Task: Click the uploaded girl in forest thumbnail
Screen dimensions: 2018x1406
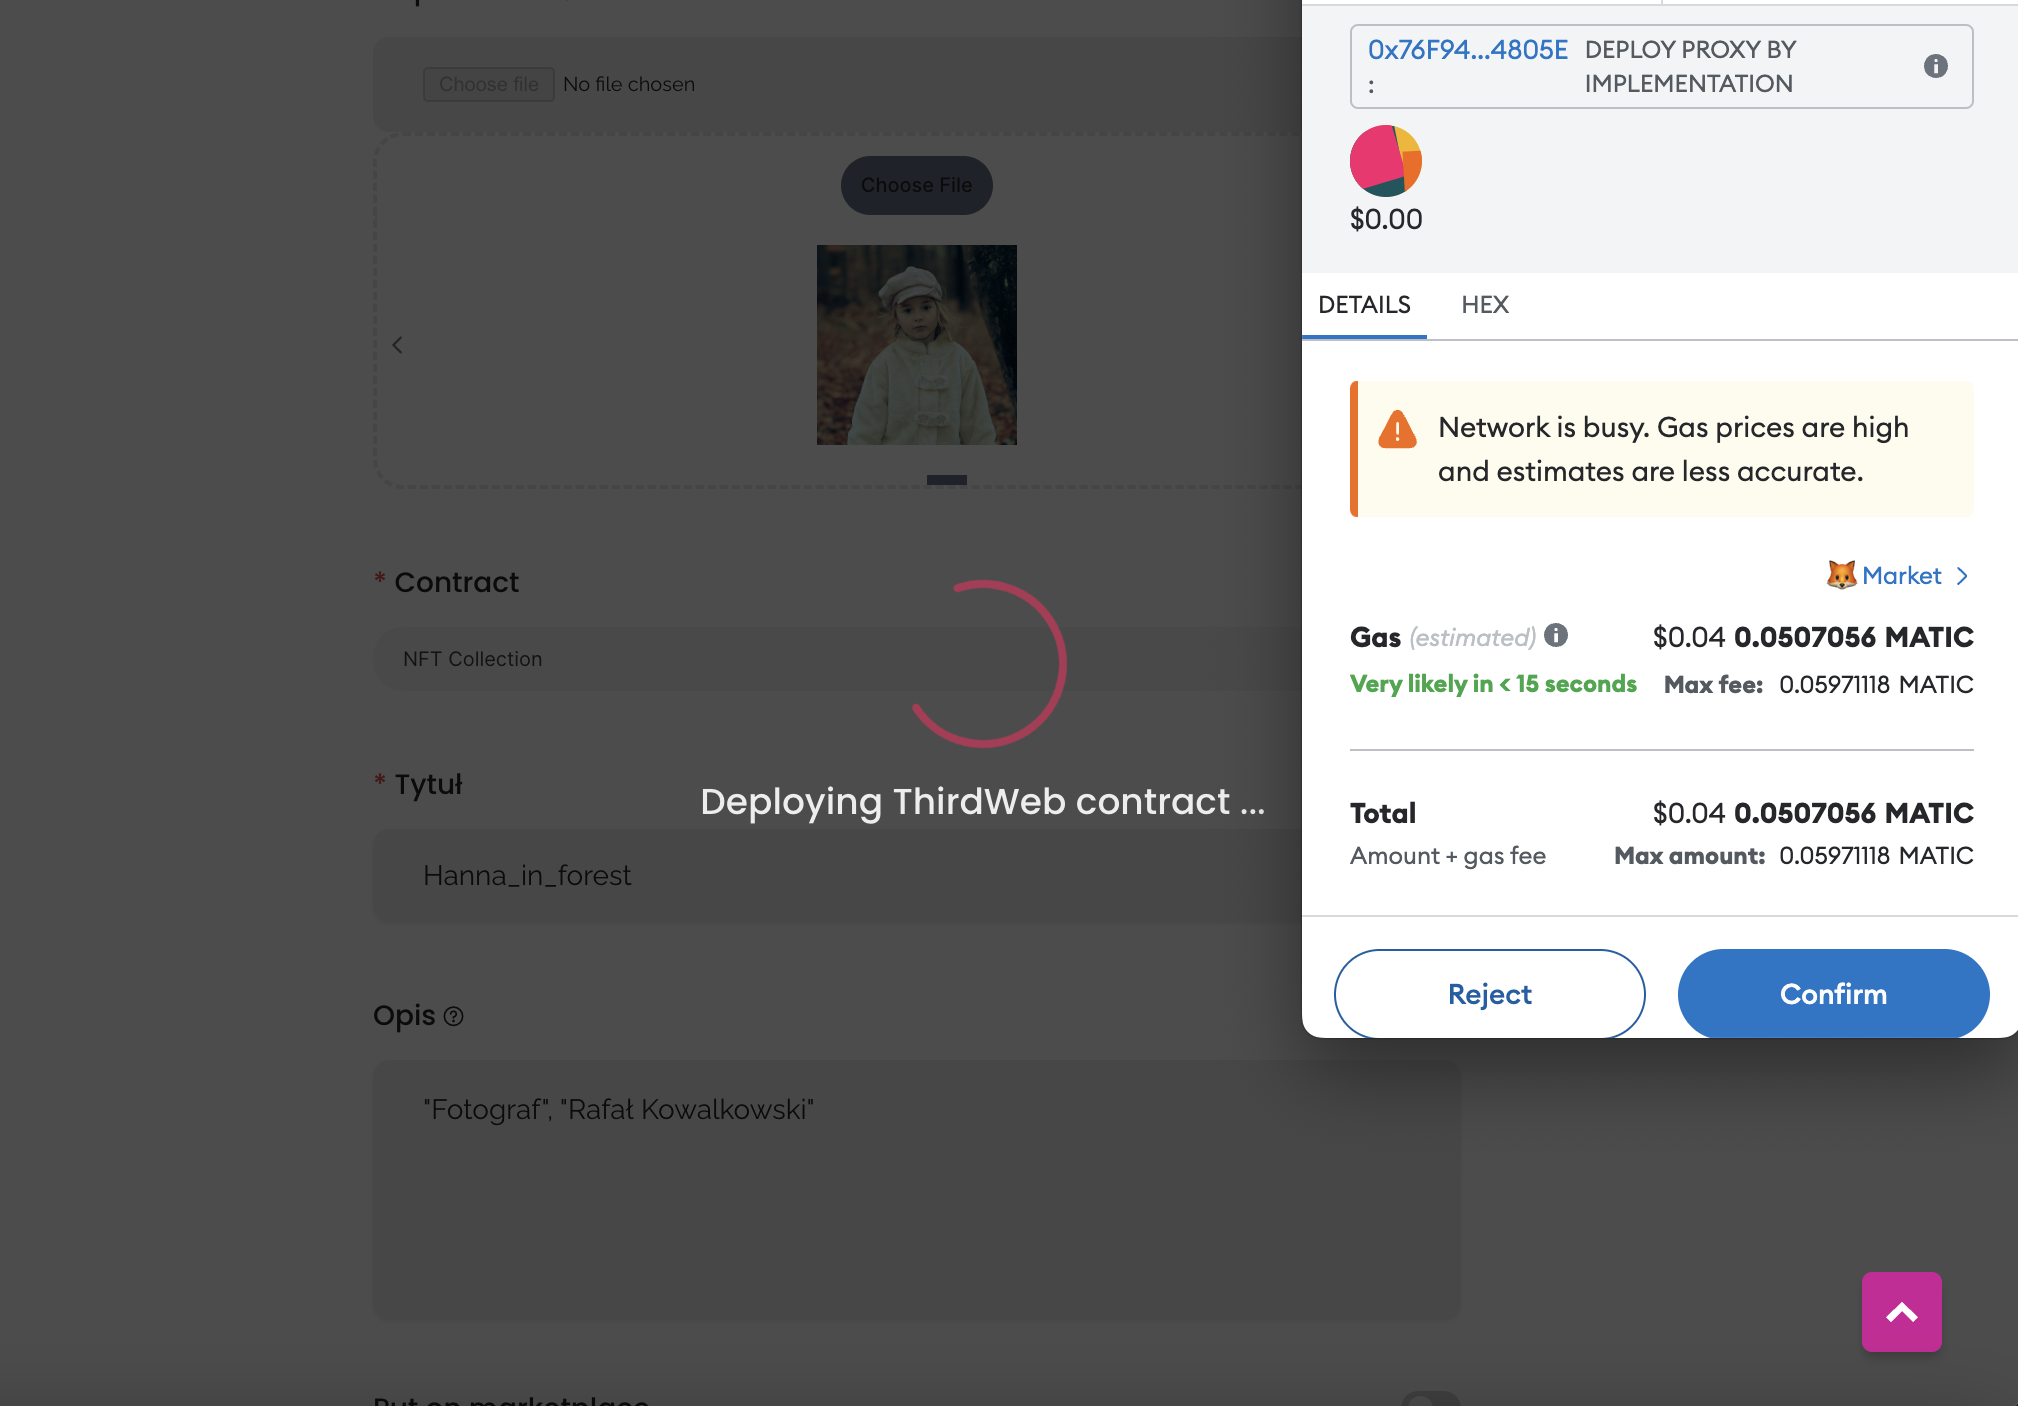Action: point(916,345)
